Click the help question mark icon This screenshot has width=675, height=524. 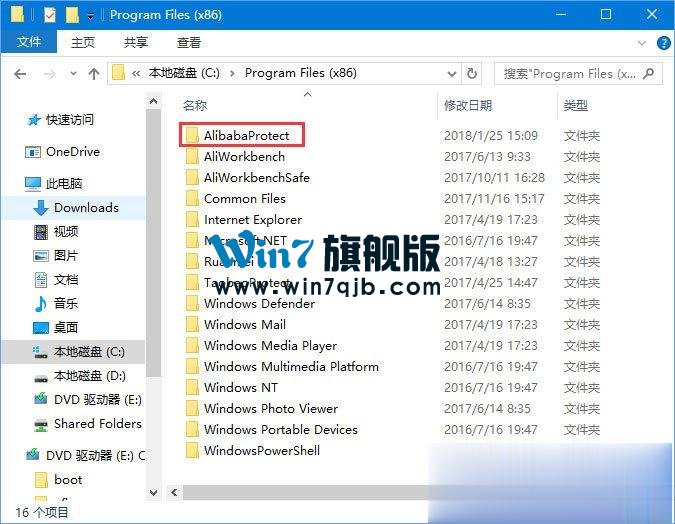point(663,43)
